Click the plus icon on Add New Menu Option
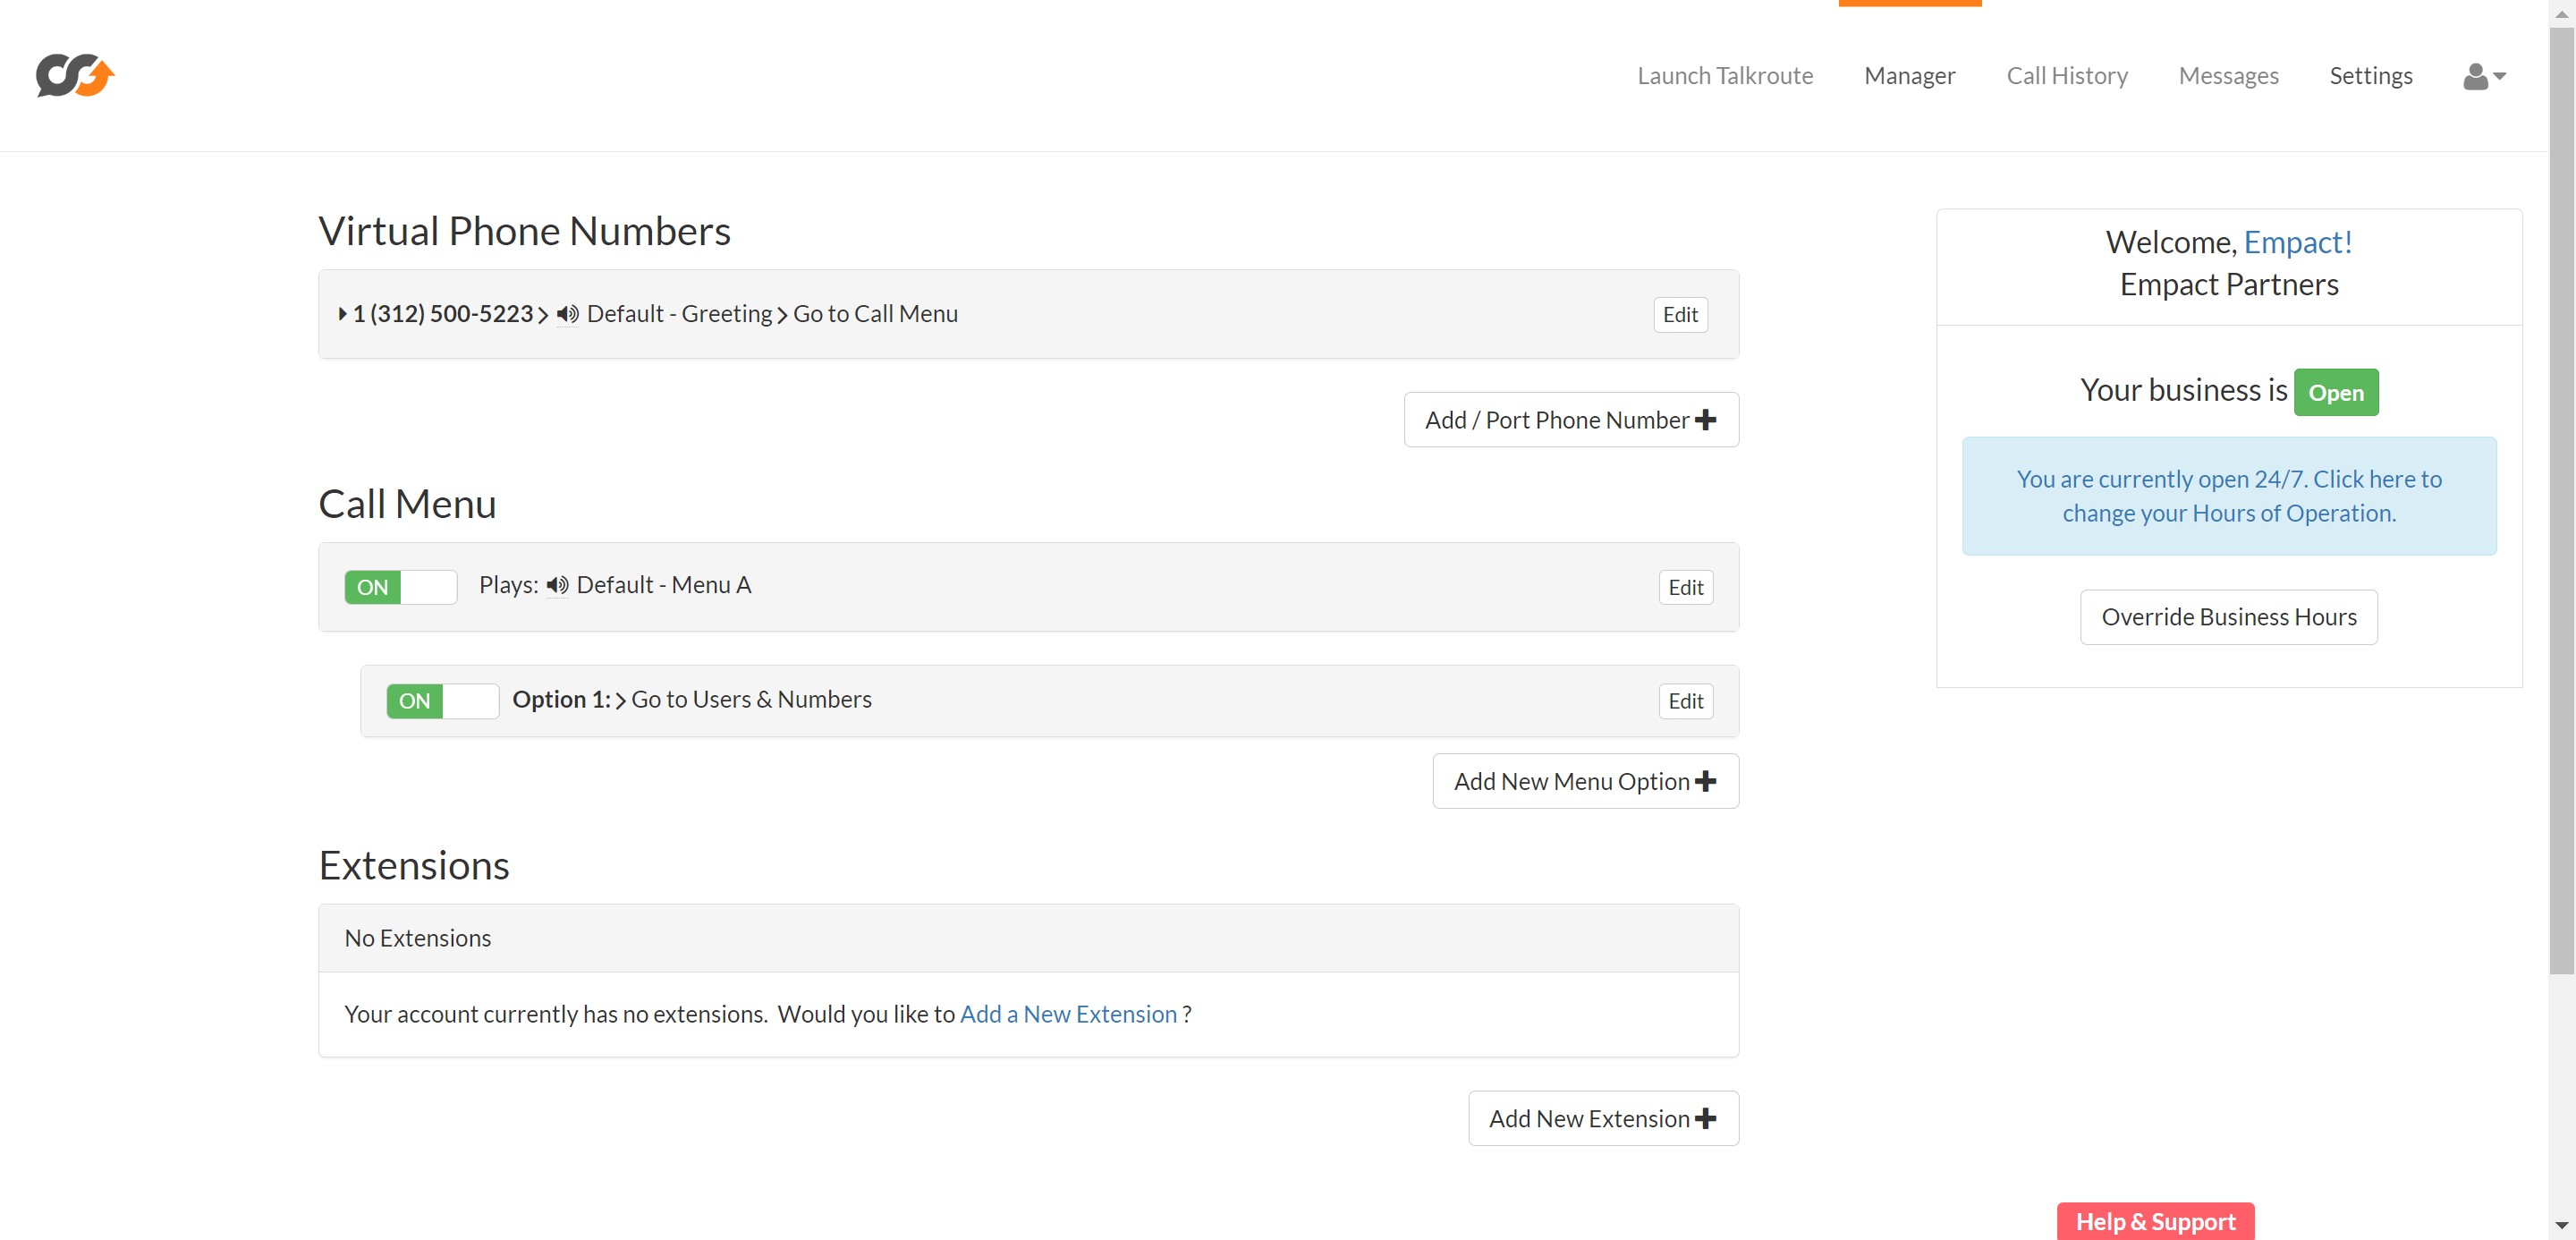This screenshot has height=1240, width=2576. 1706,781
